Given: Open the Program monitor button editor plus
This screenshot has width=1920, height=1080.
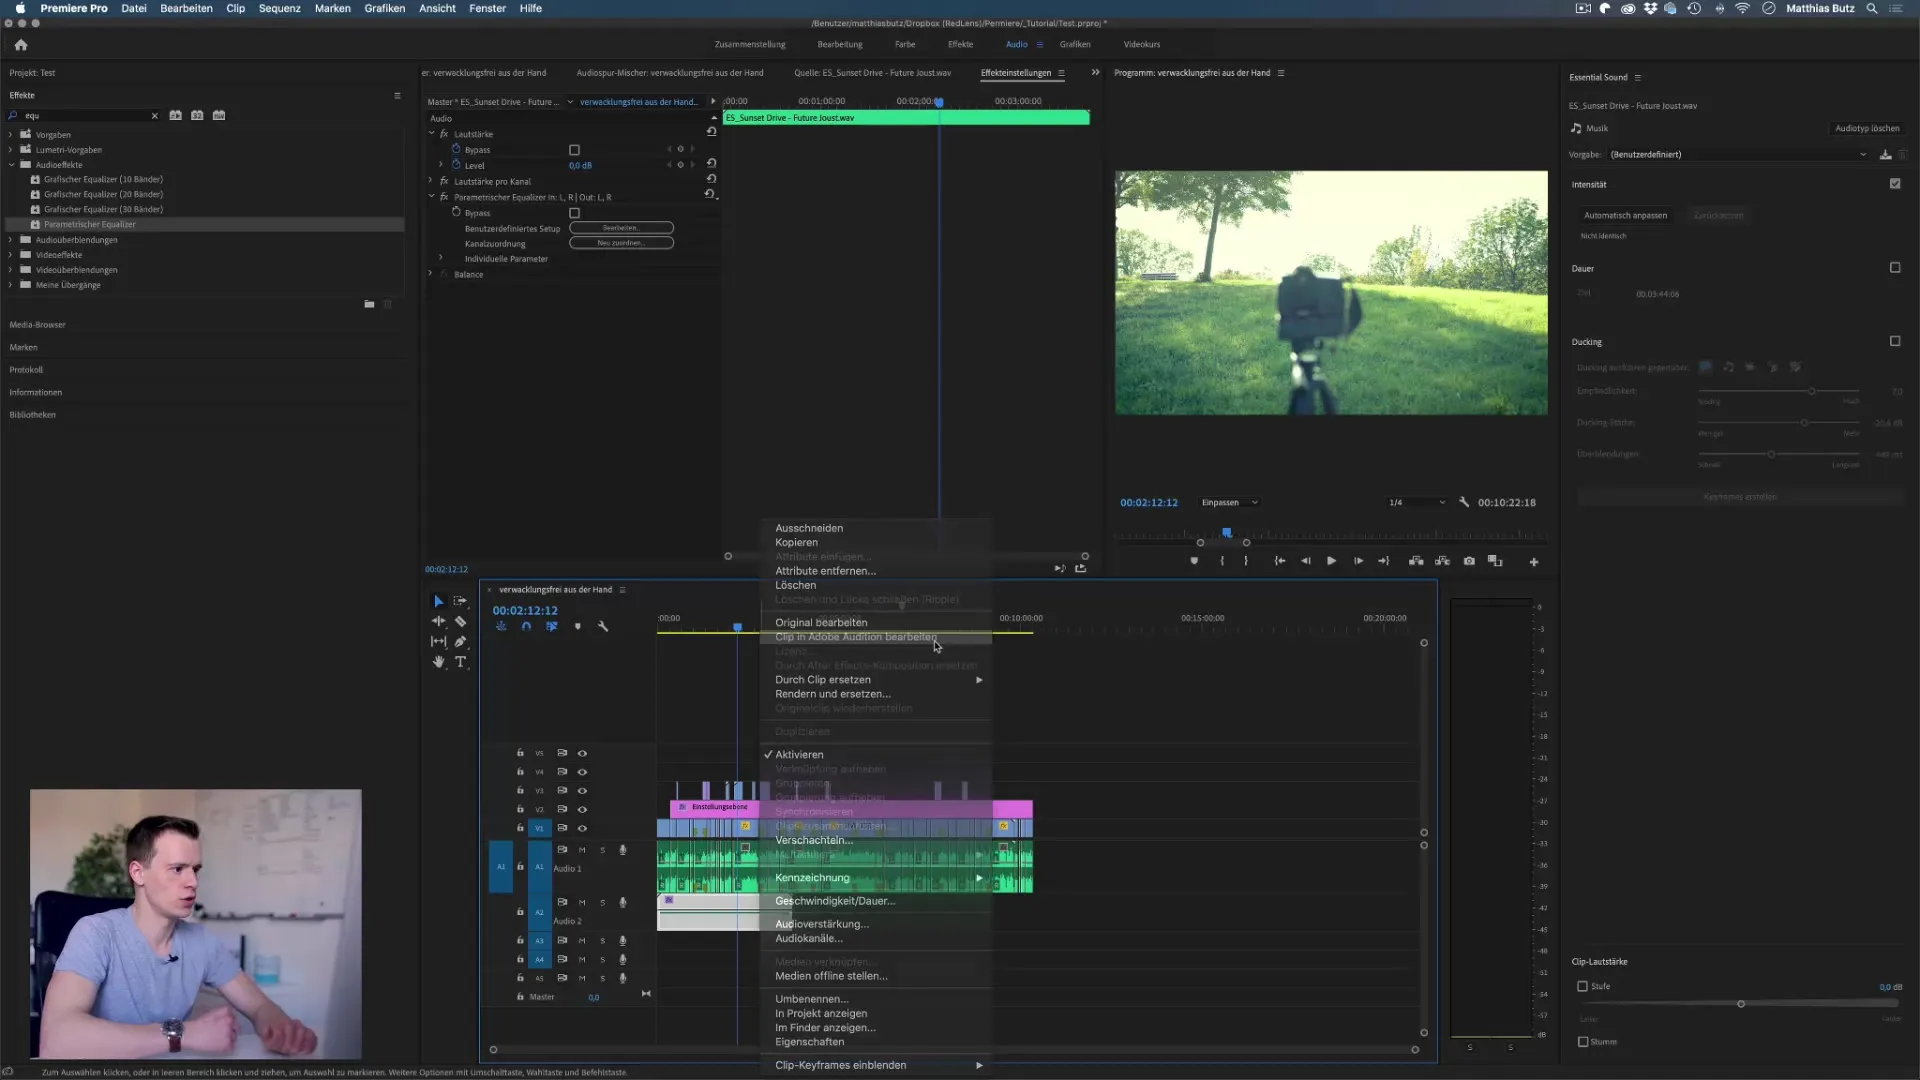Looking at the screenshot, I should (x=1534, y=562).
